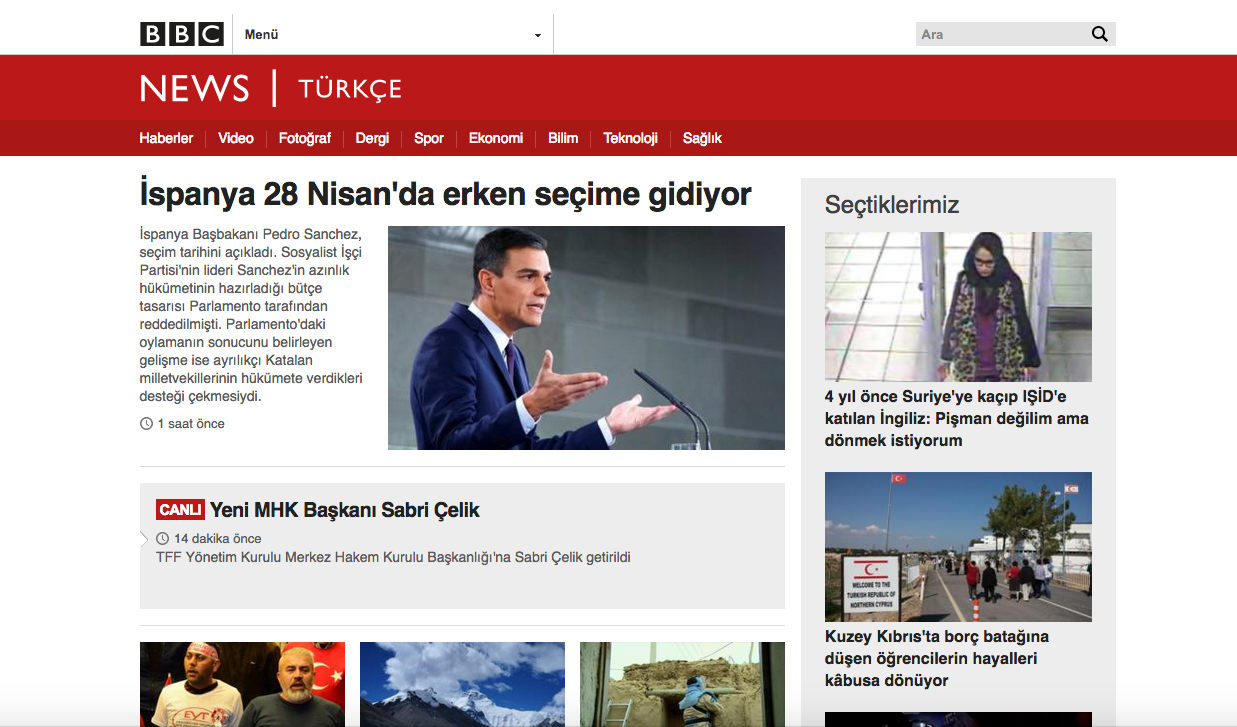Open the İspanya early election headline
1237x727 pixels.
point(444,194)
